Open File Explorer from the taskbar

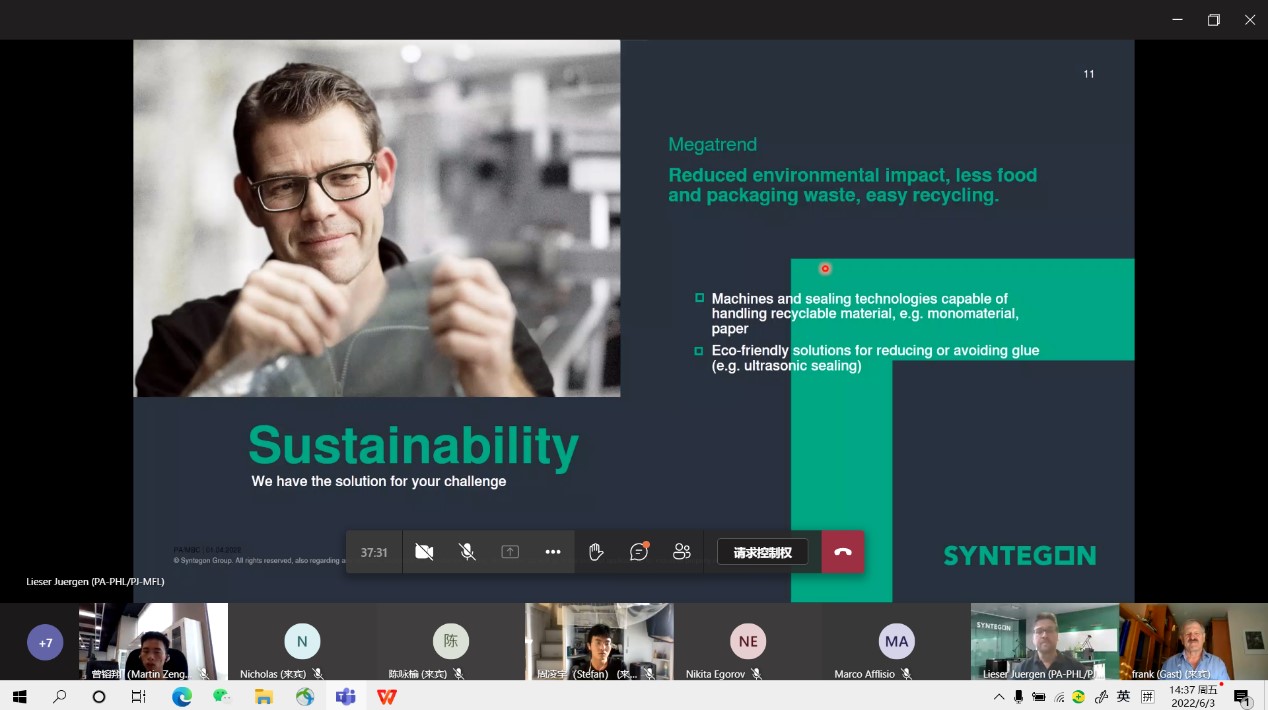tap(264, 697)
